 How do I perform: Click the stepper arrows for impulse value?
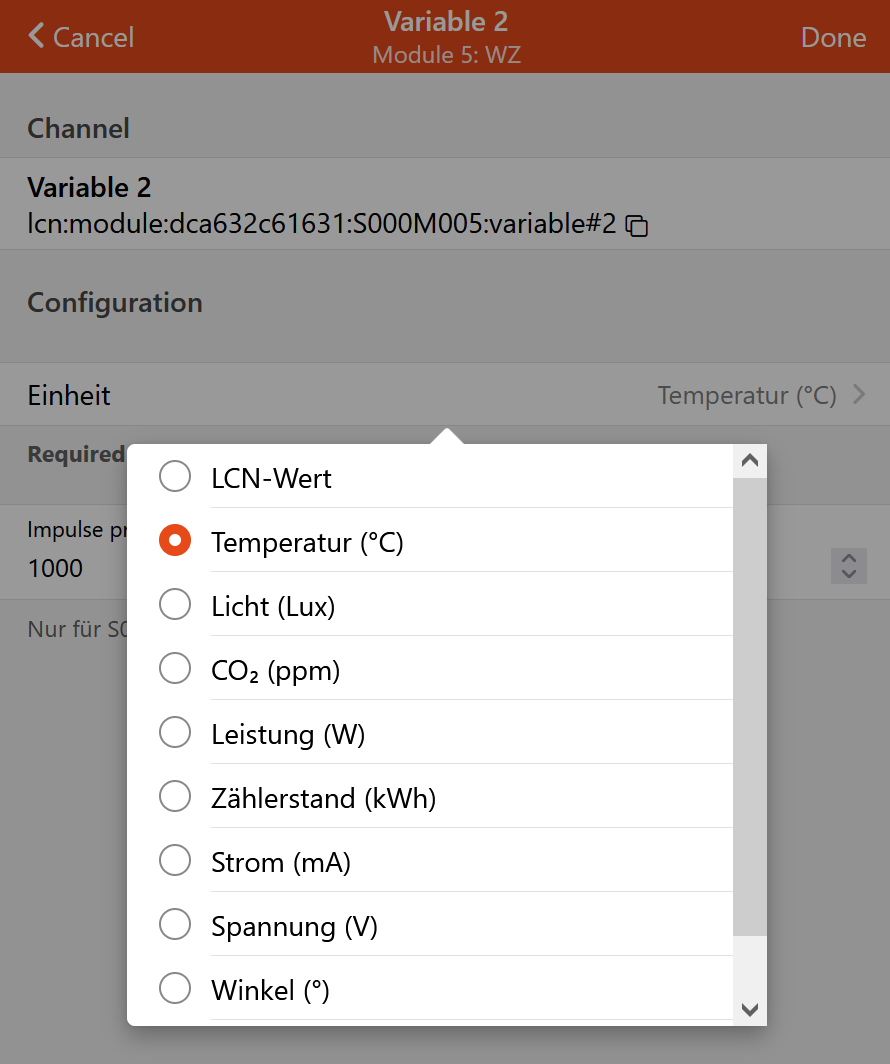(848, 566)
